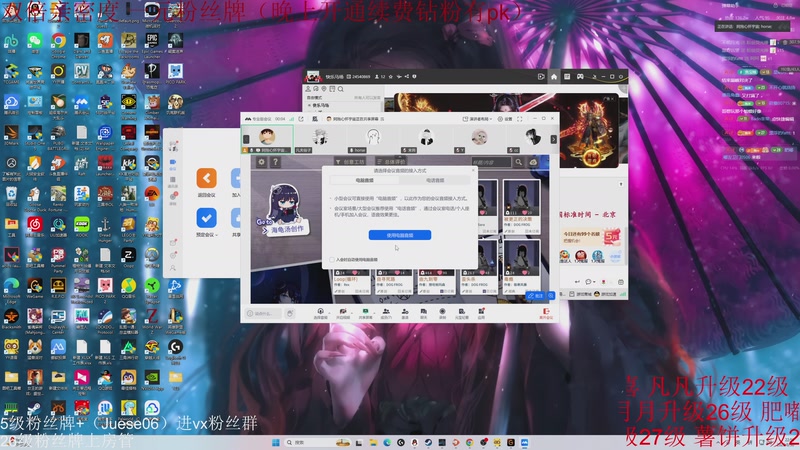Open Google Chrome desktop shortcut
This screenshot has height=450, width=800.
[58, 42]
